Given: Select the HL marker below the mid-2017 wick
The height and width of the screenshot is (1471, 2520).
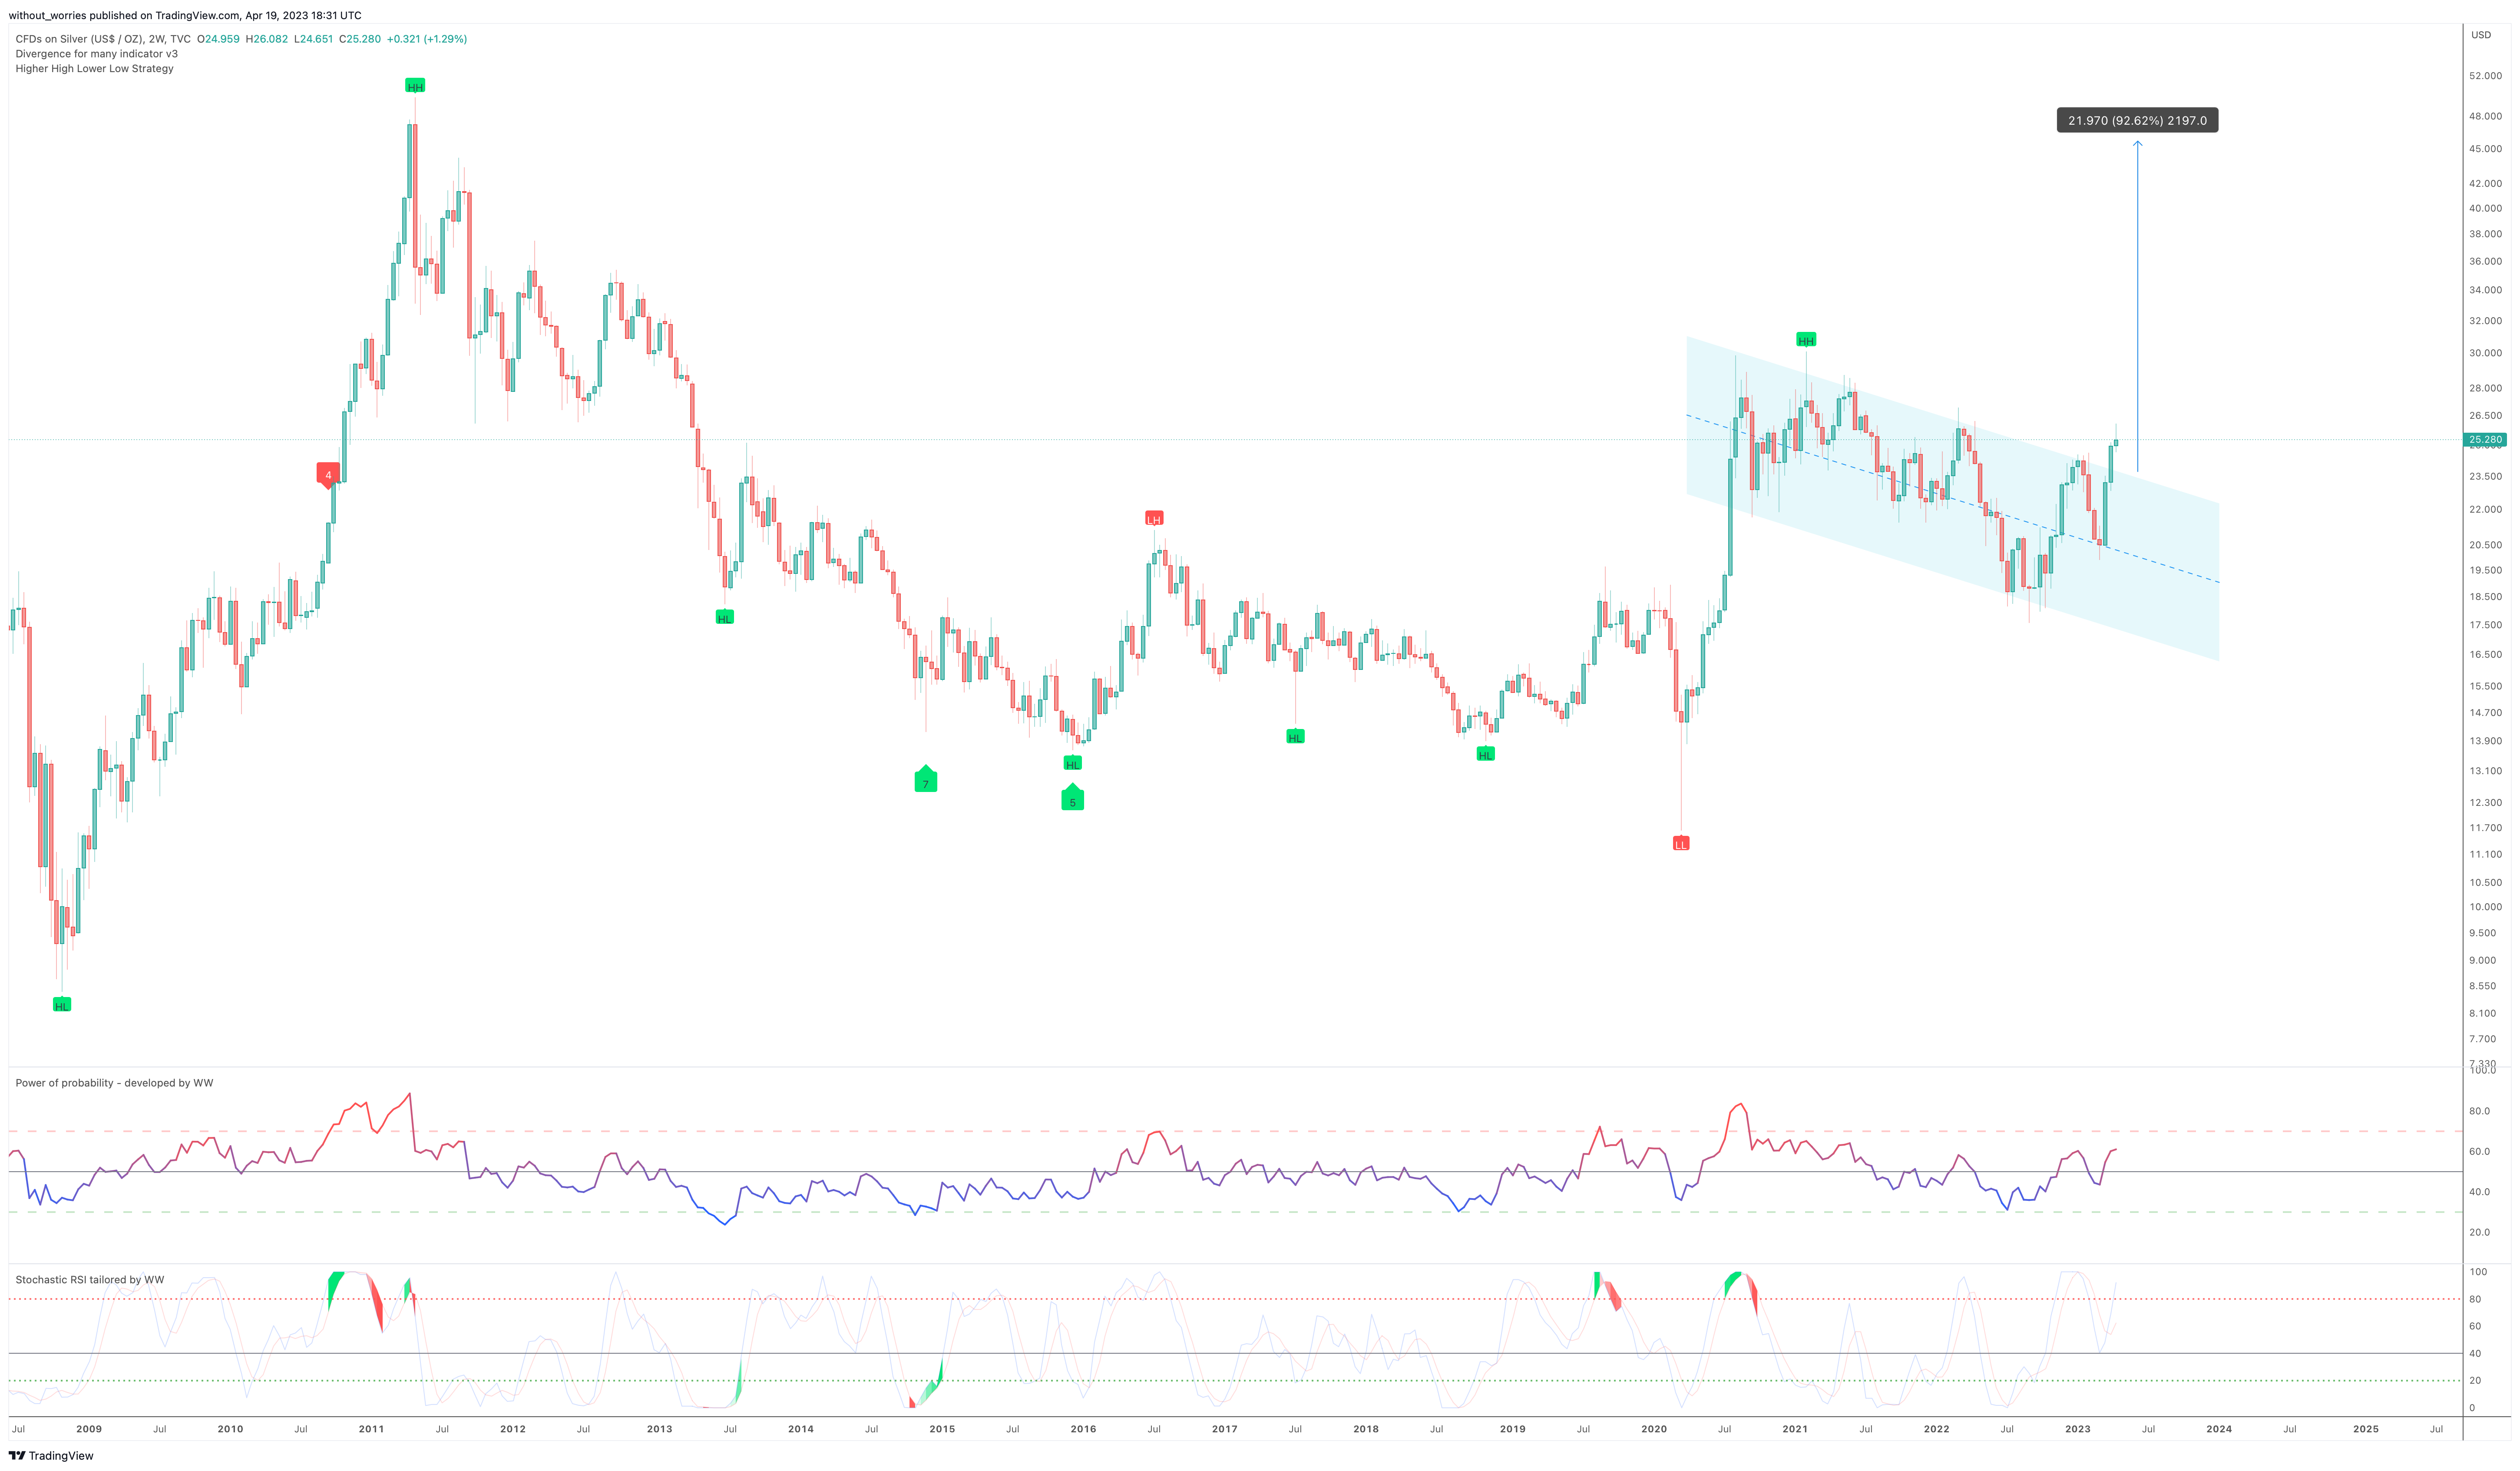Looking at the screenshot, I should [1295, 737].
